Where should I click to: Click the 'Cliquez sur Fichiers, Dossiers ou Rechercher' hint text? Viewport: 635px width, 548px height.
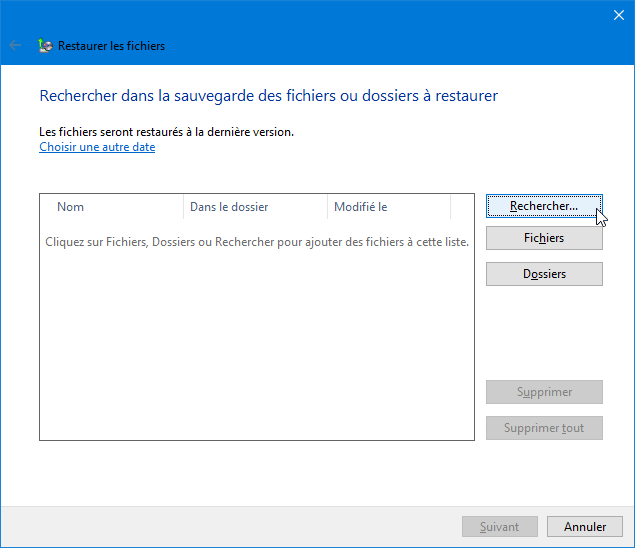[257, 242]
